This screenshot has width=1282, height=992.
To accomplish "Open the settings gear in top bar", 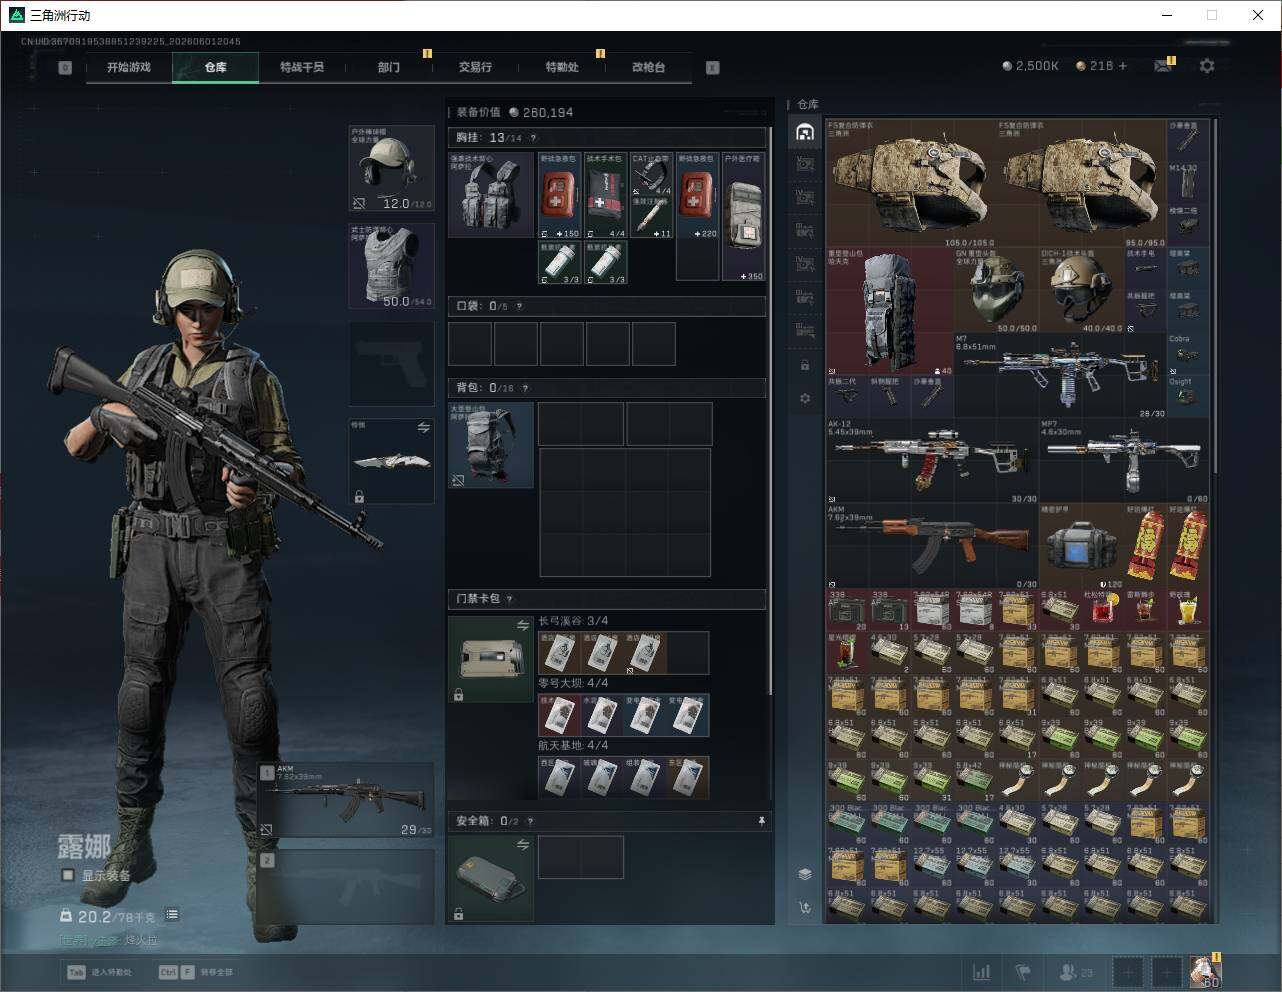I will coord(1207,66).
